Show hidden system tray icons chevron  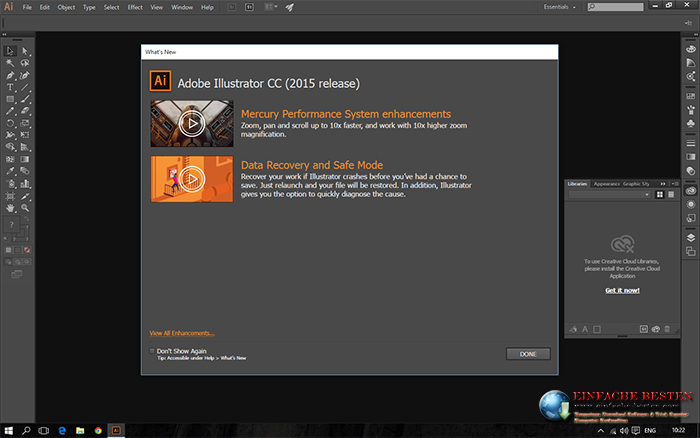(x=600, y=431)
